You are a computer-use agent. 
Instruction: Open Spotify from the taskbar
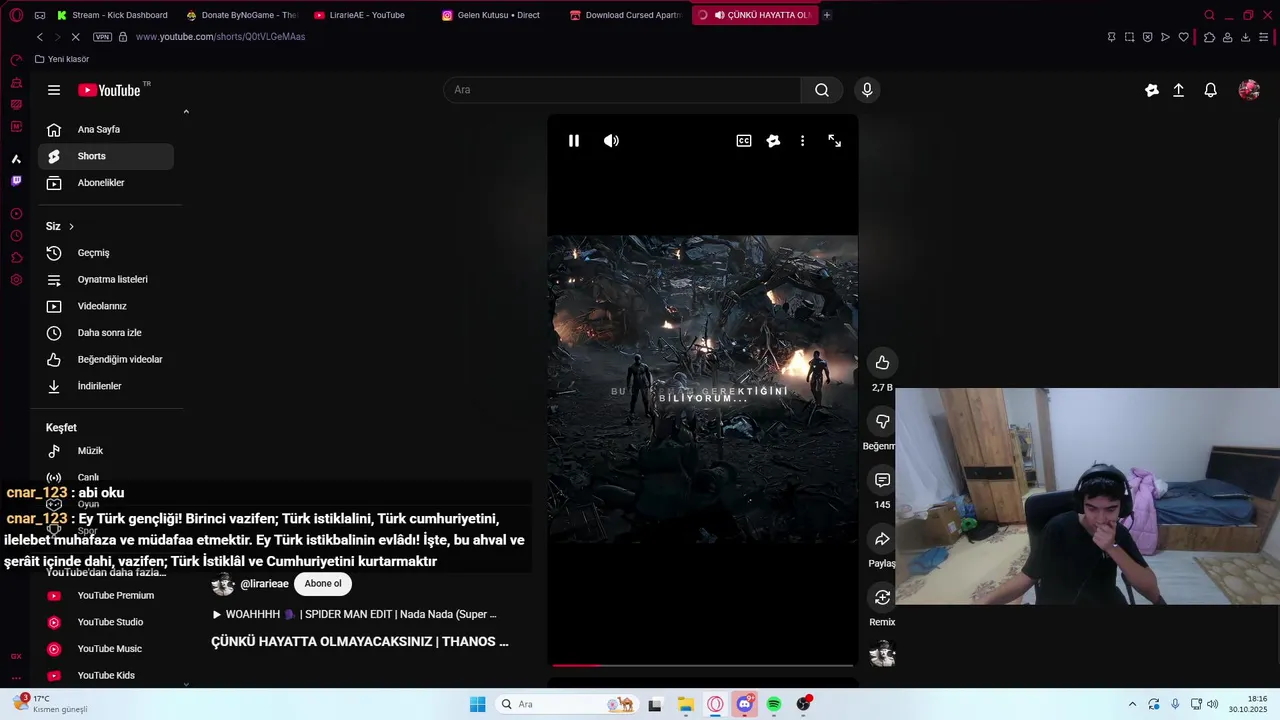tap(774, 705)
